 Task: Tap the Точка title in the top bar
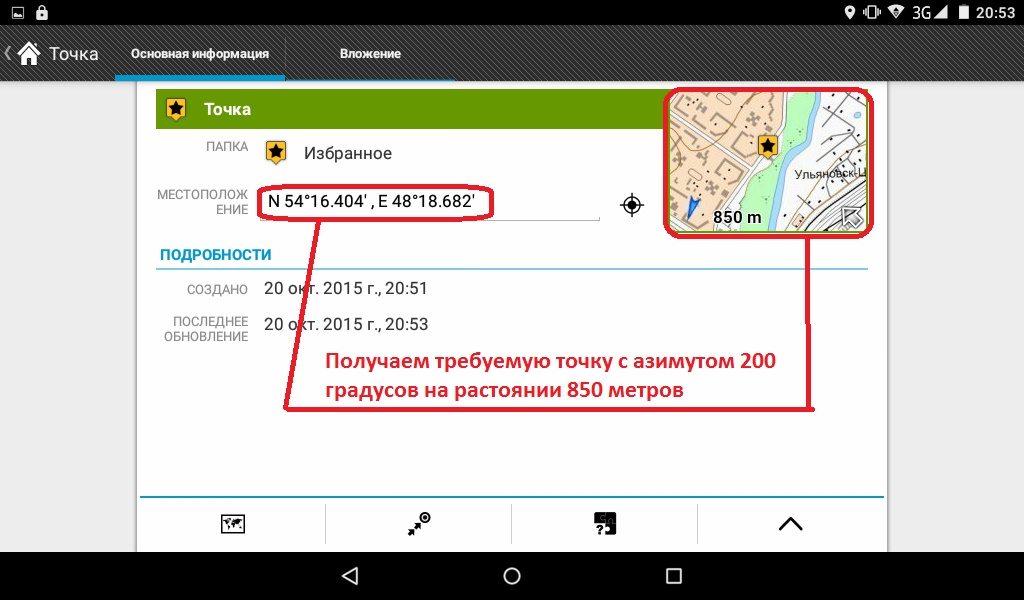click(74, 54)
